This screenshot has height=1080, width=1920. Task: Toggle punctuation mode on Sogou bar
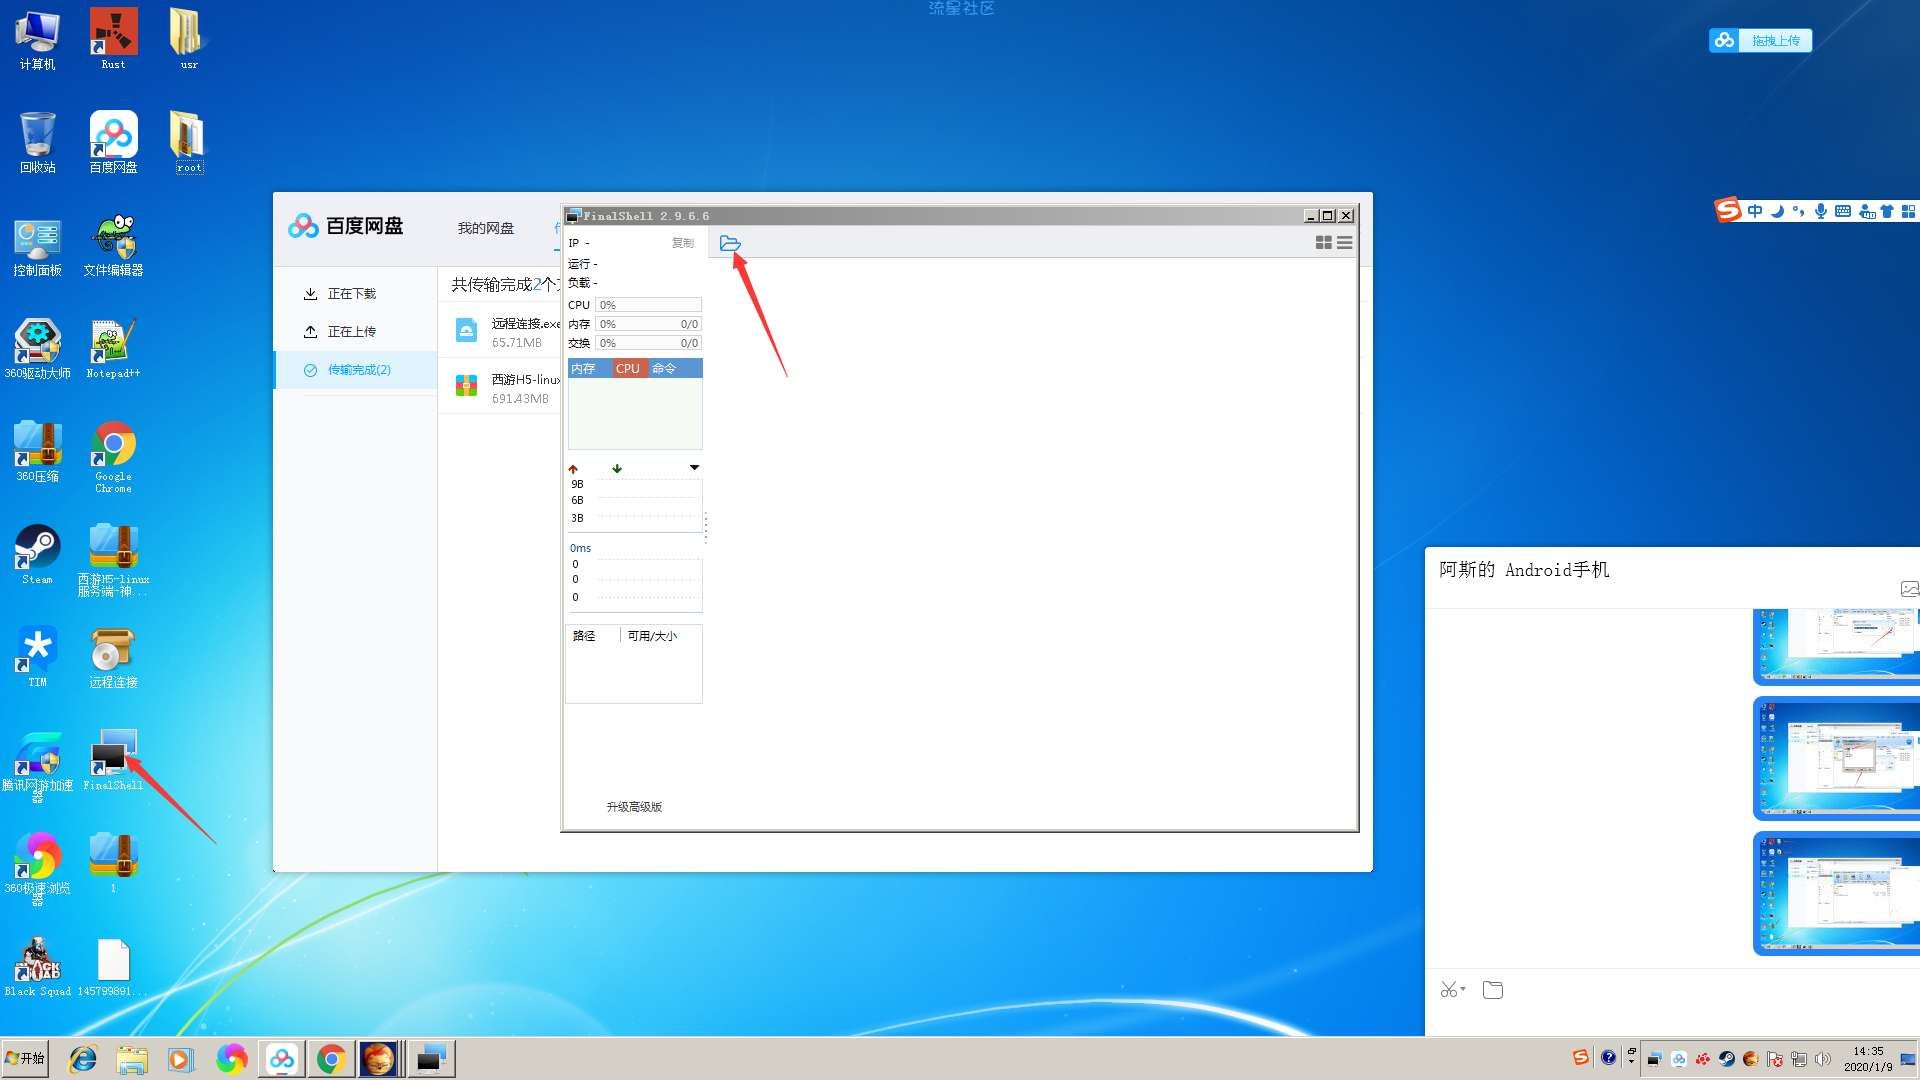[x=1799, y=211]
